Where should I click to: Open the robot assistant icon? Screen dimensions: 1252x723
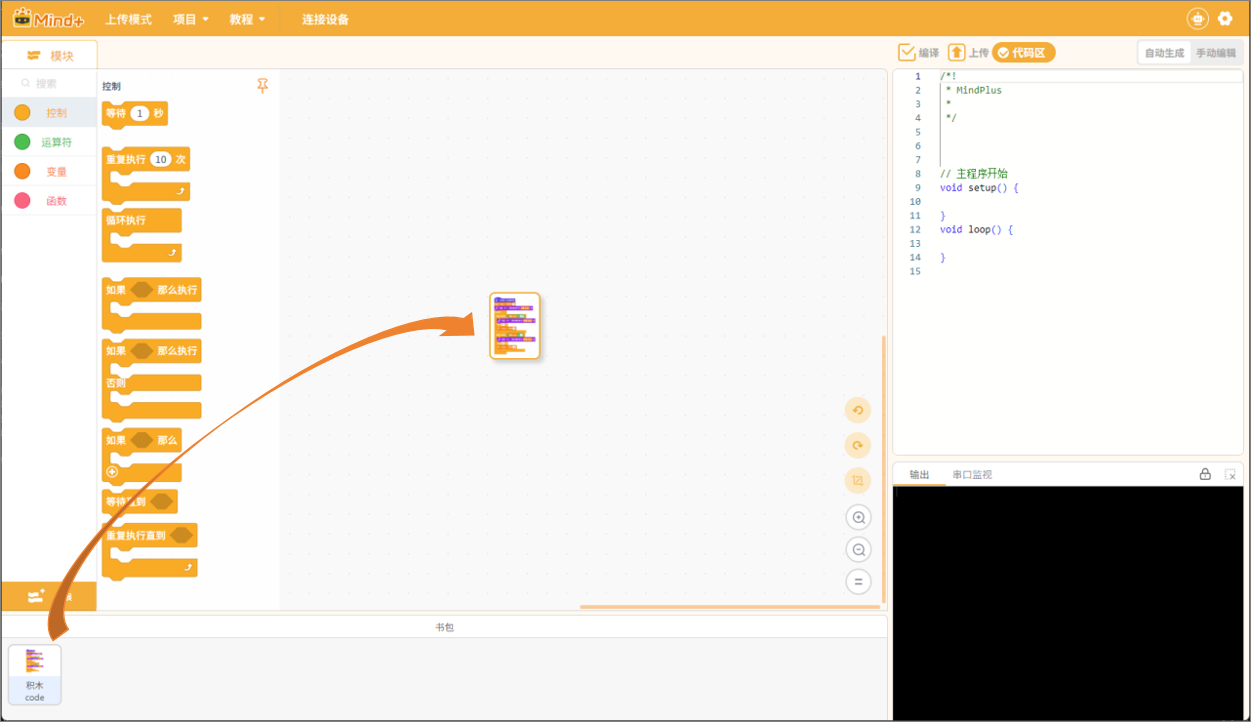(1197, 18)
